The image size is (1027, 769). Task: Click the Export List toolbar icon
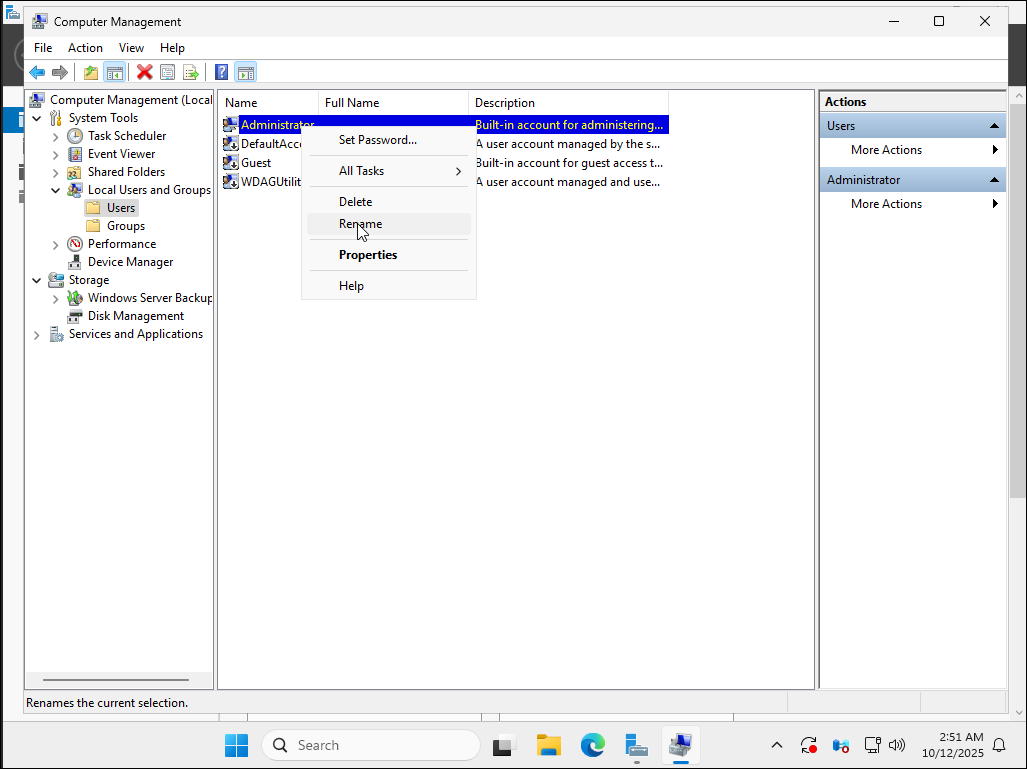pos(192,71)
